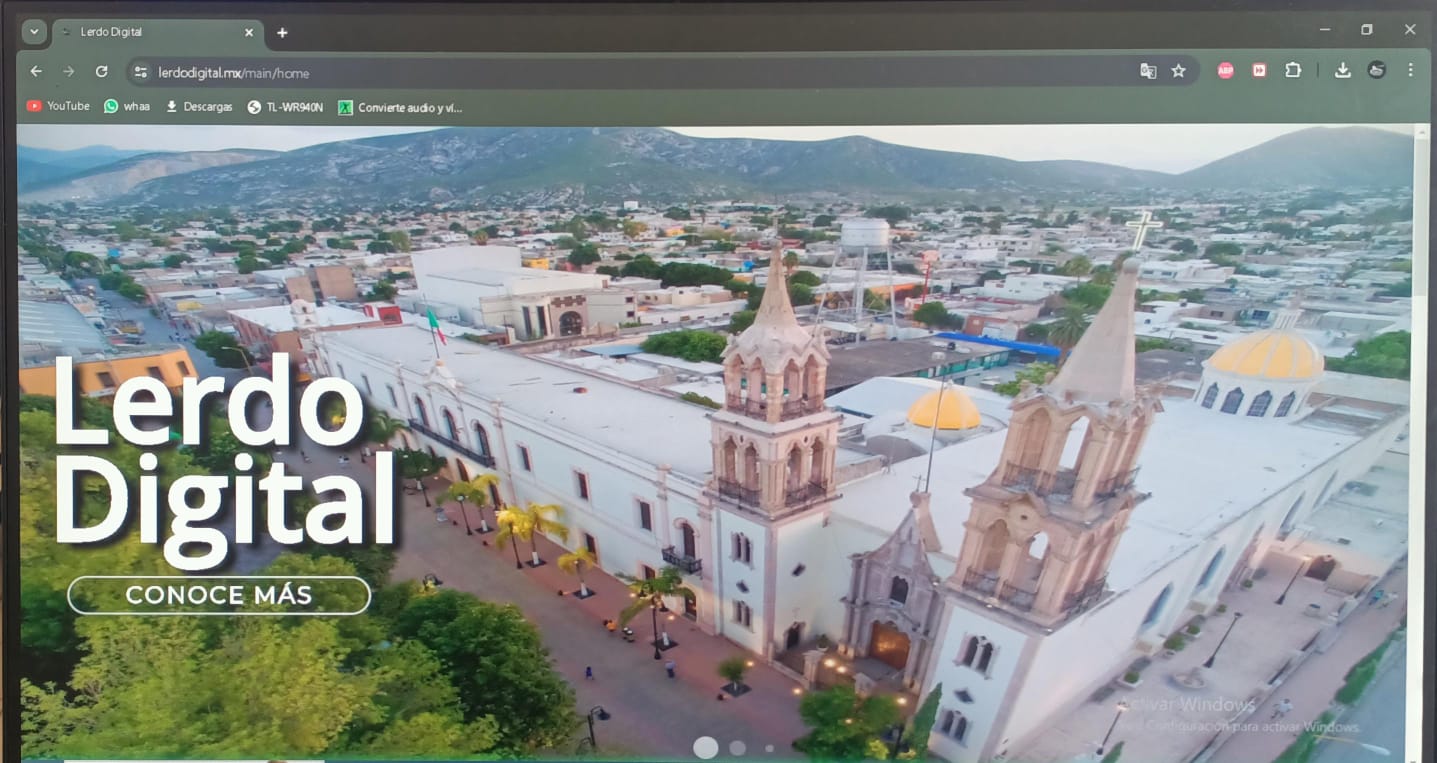
Task: Reload the Lerdo Digital page
Action: click(x=101, y=72)
